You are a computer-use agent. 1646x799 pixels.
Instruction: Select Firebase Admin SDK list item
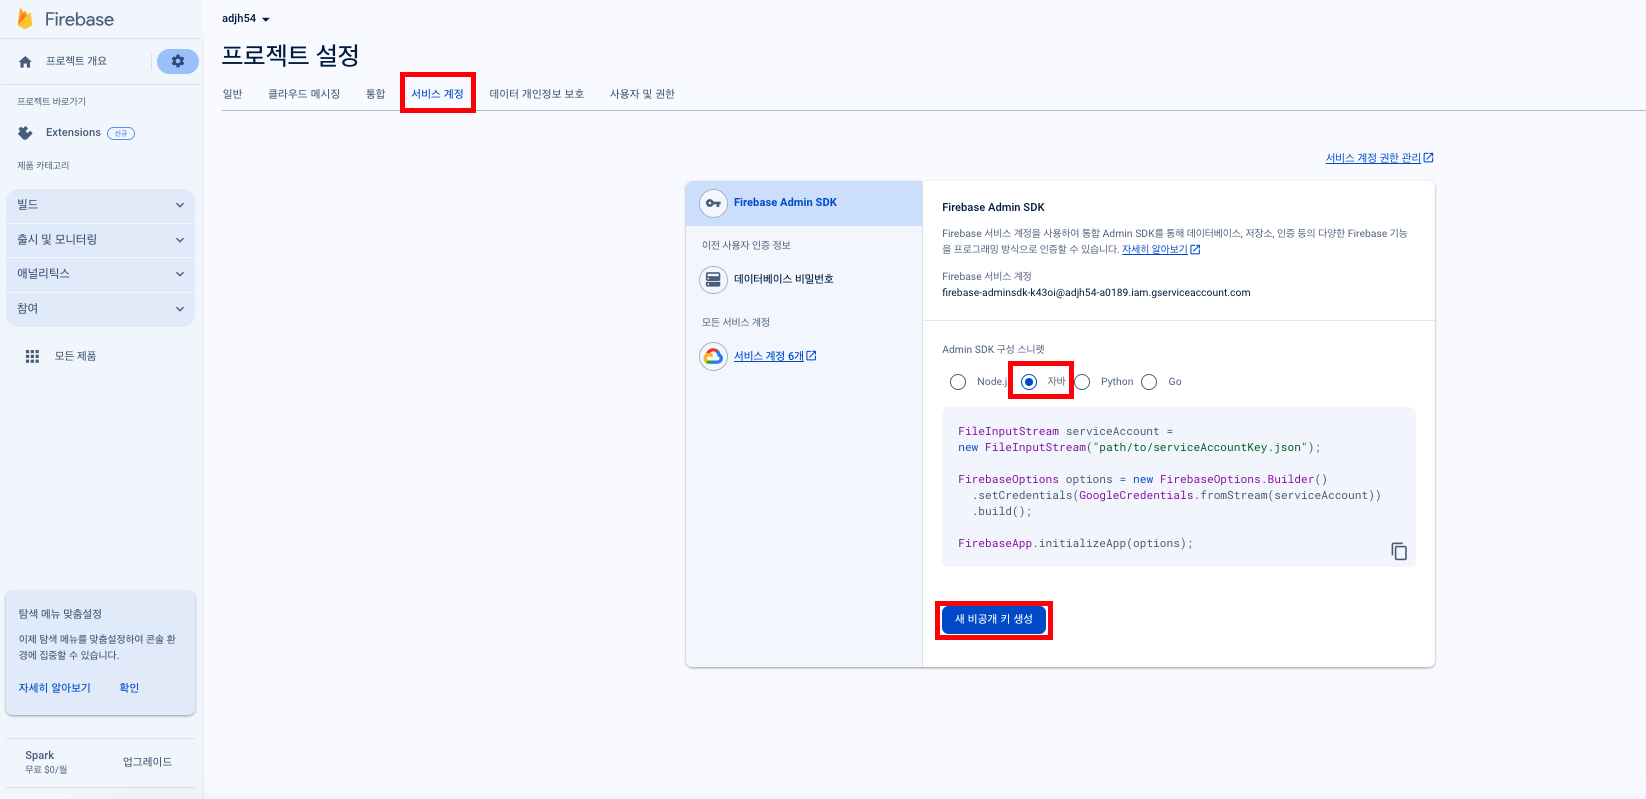(804, 203)
